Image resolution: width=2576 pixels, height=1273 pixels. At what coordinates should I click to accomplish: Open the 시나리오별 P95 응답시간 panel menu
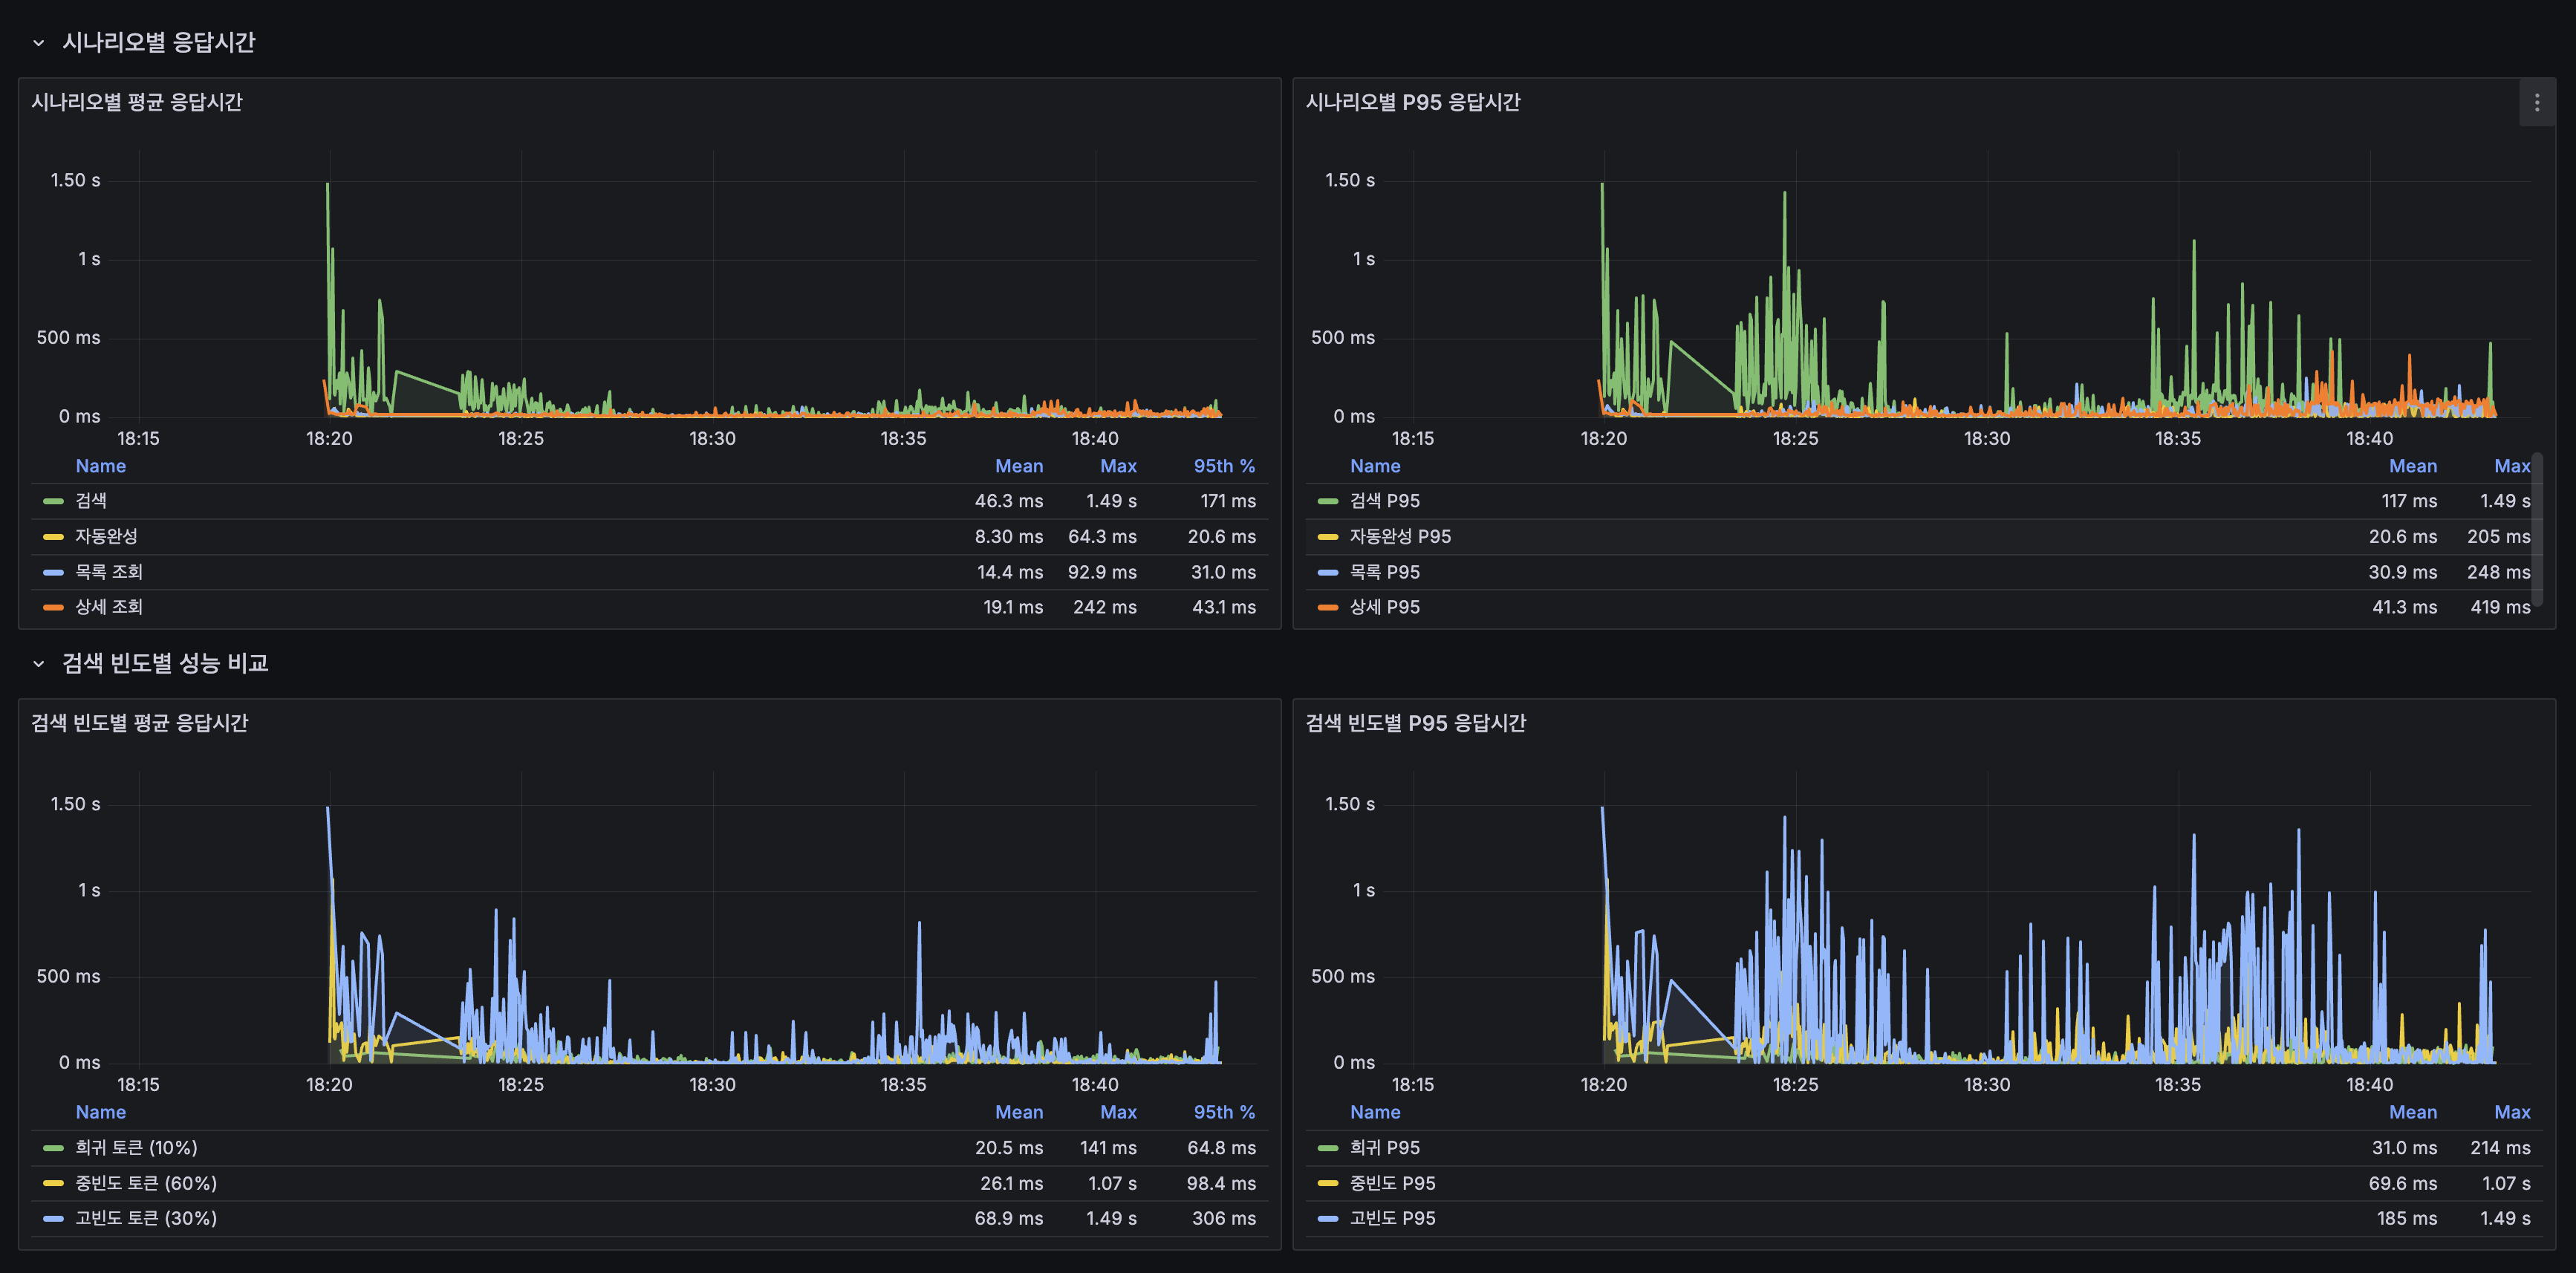pos(2536,103)
